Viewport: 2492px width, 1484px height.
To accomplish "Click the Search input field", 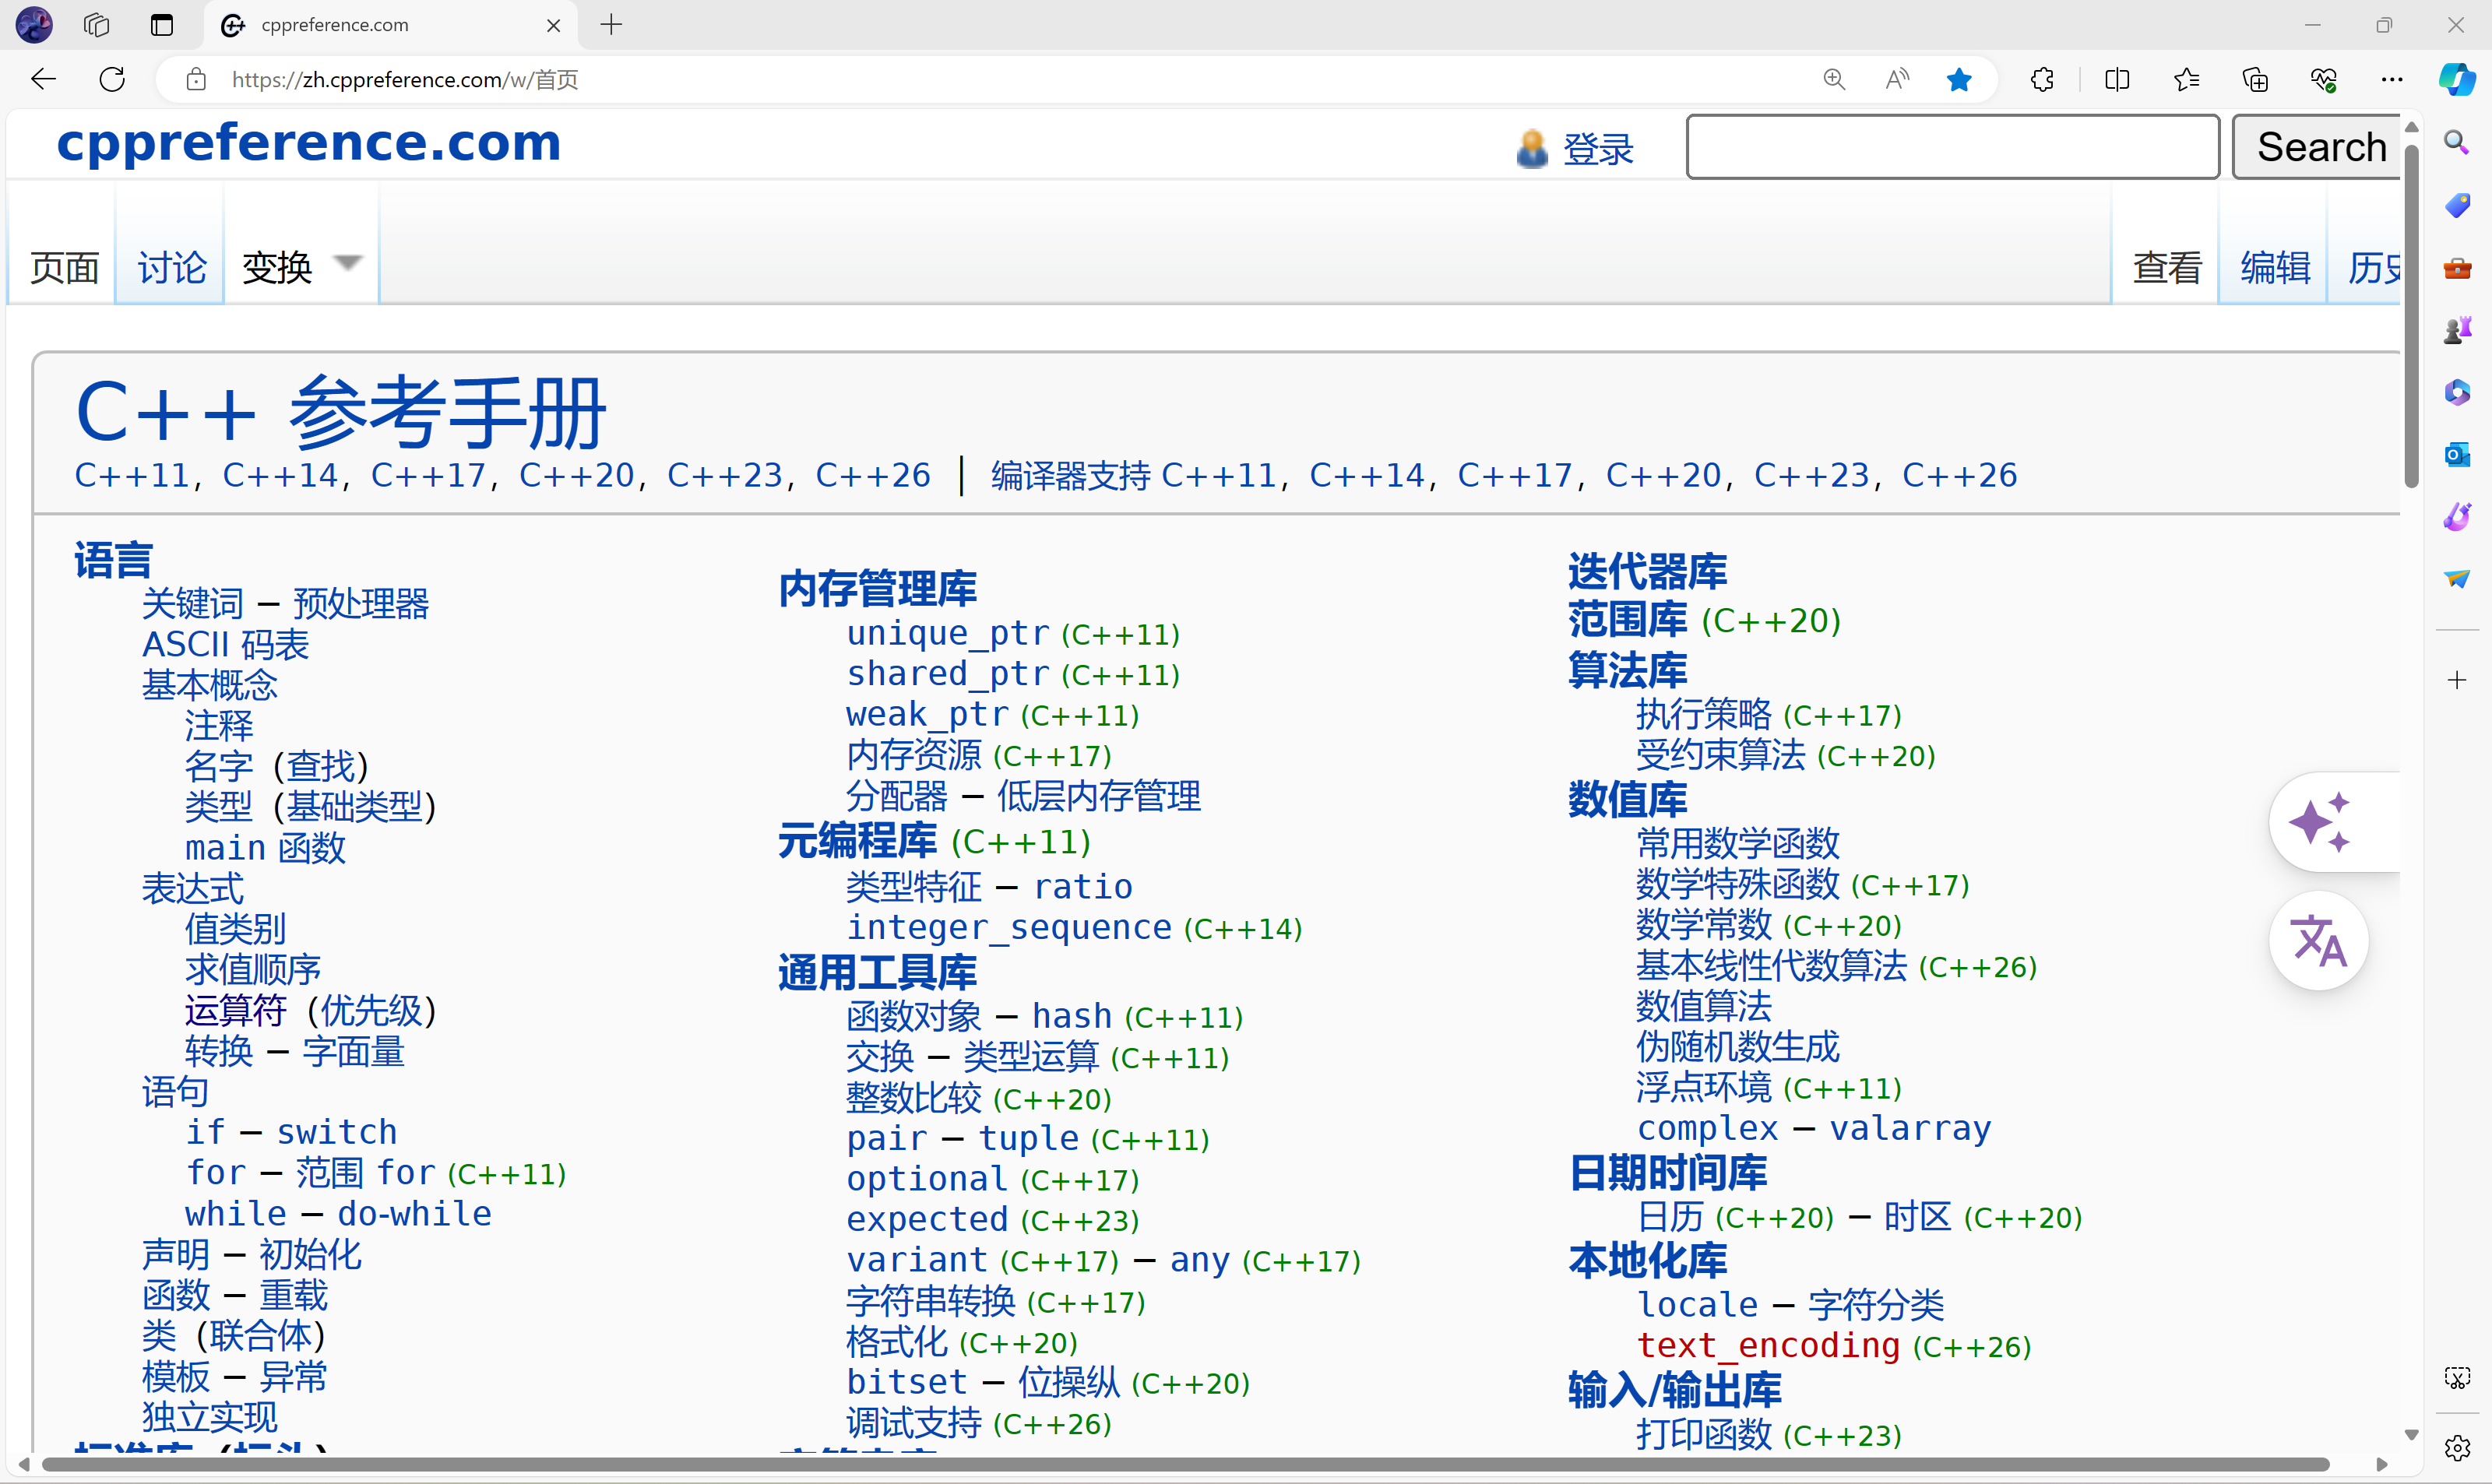I will pos(1953,145).
